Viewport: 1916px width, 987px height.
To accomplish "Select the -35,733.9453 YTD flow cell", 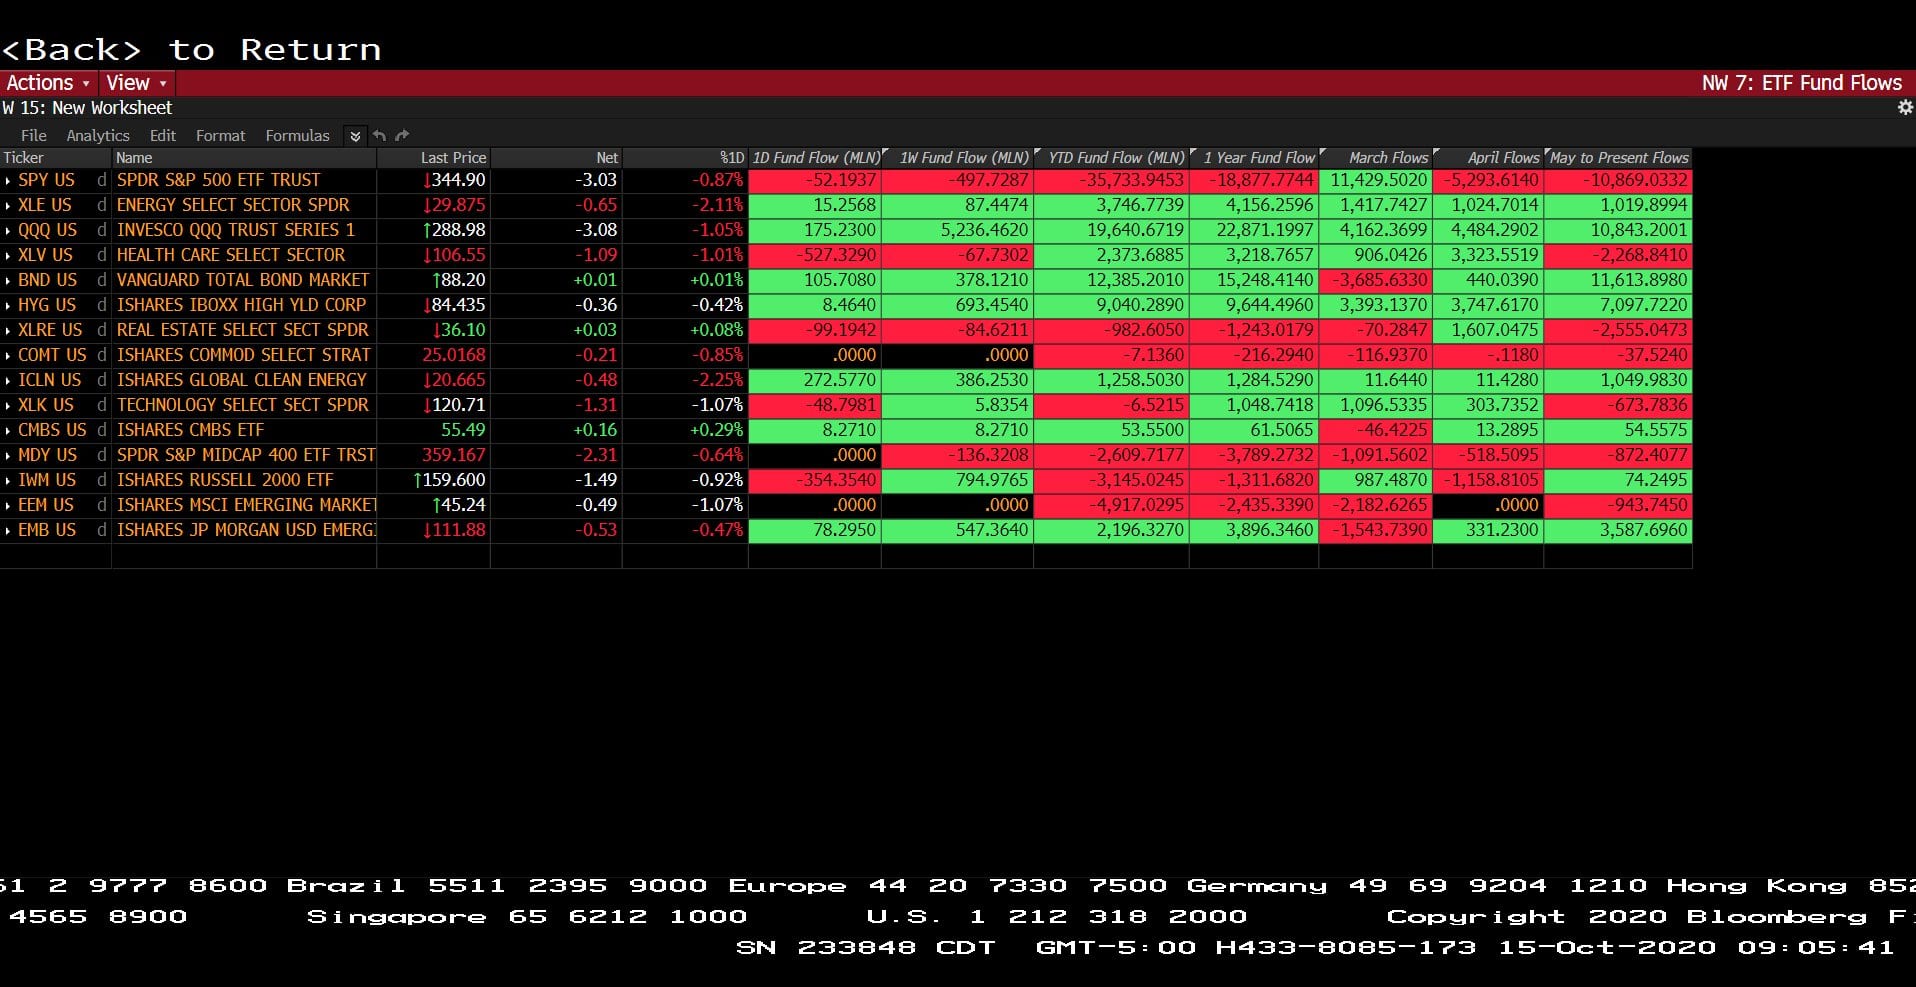I will [x=1112, y=180].
